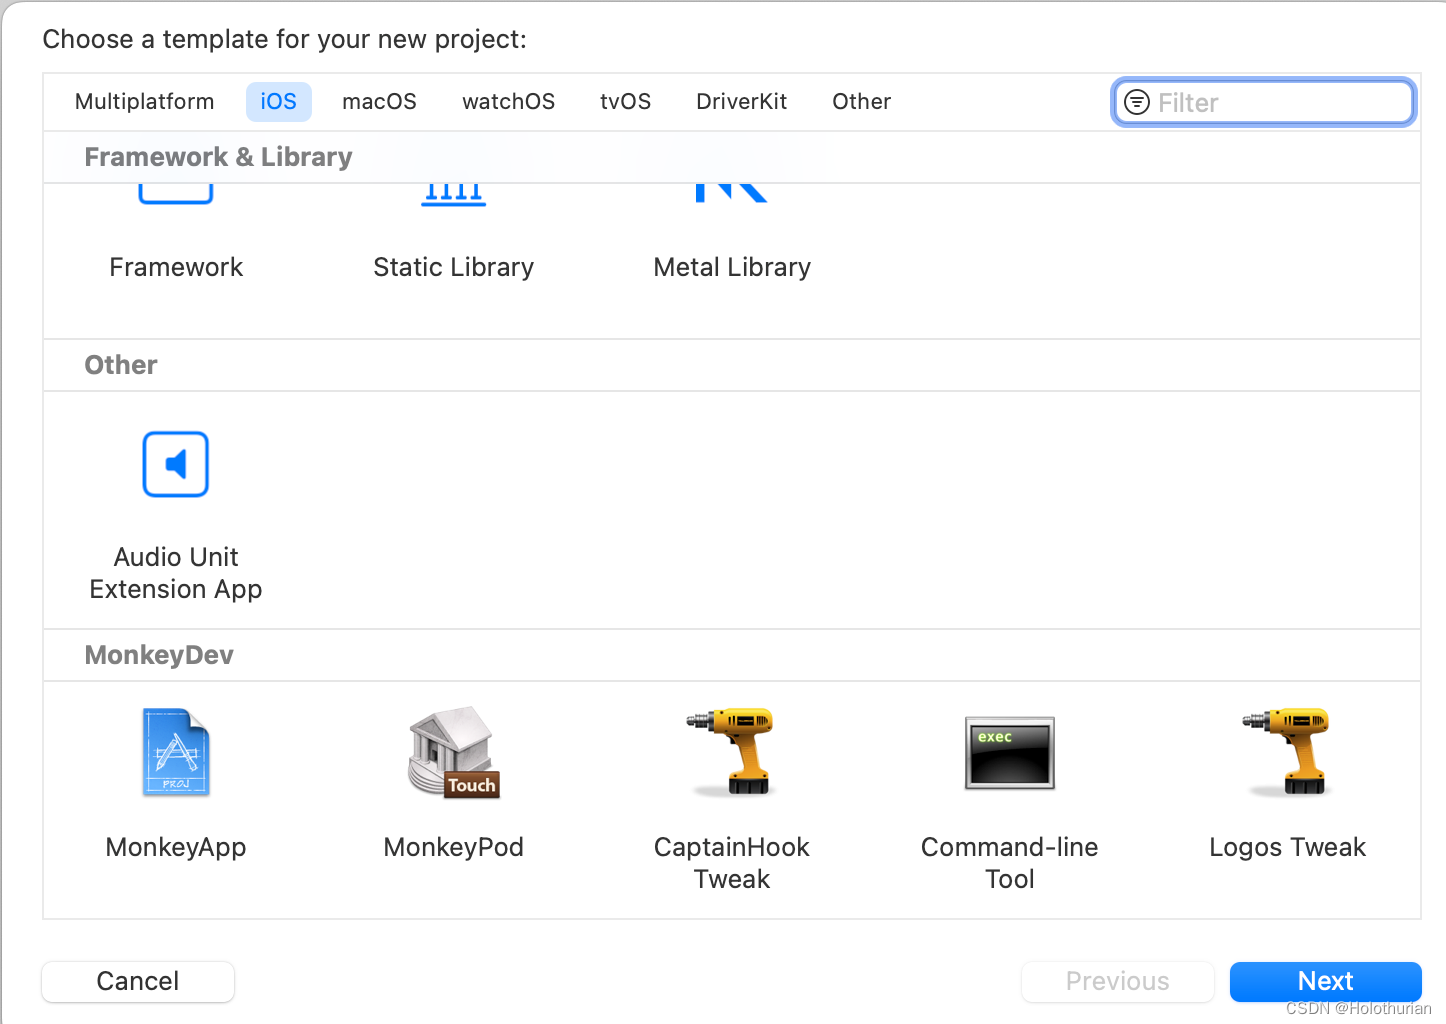Select the Audio Unit Extension App icon
The width and height of the screenshot is (1446, 1024).
coord(176,464)
